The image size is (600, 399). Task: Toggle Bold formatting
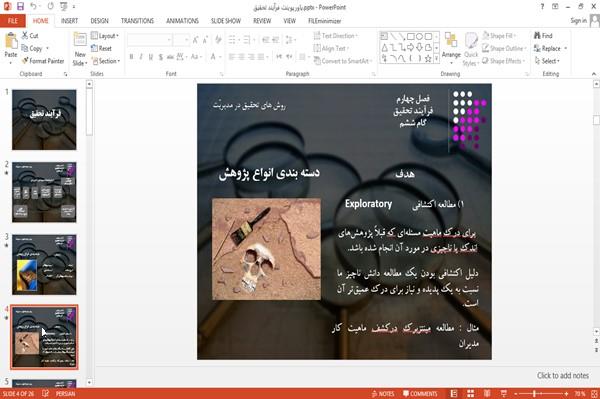[131, 57]
